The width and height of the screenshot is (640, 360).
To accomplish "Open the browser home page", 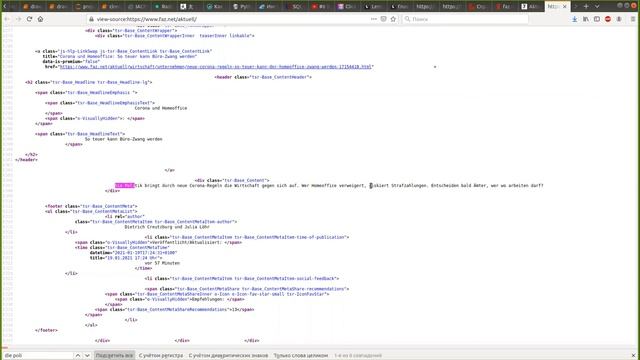I will pos(40,19).
